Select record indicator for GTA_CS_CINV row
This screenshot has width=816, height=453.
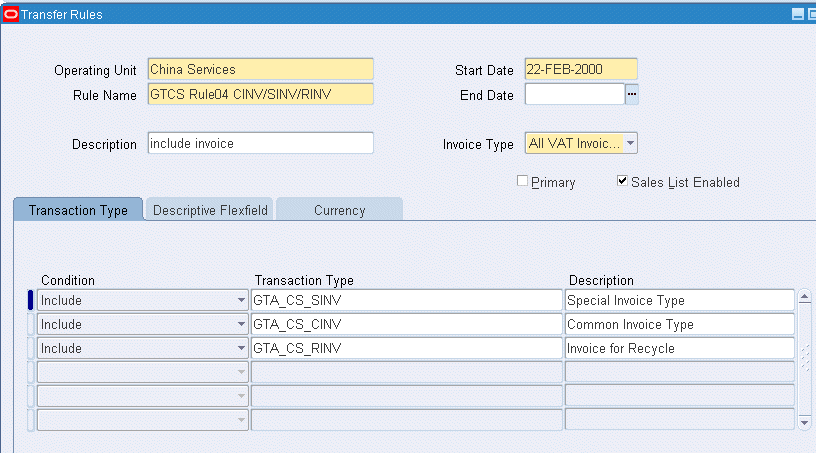31,324
